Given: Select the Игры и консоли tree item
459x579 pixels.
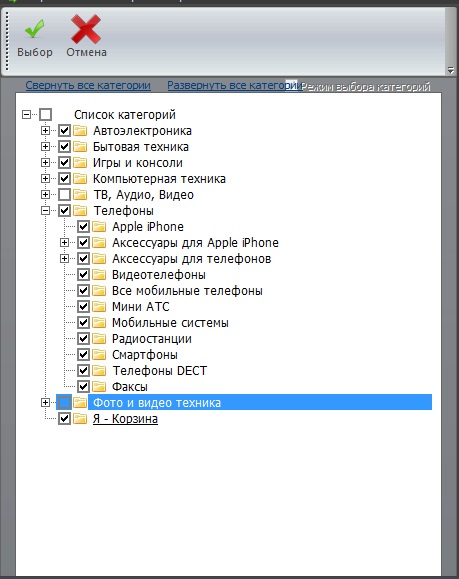Looking at the screenshot, I should [x=138, y=163].
